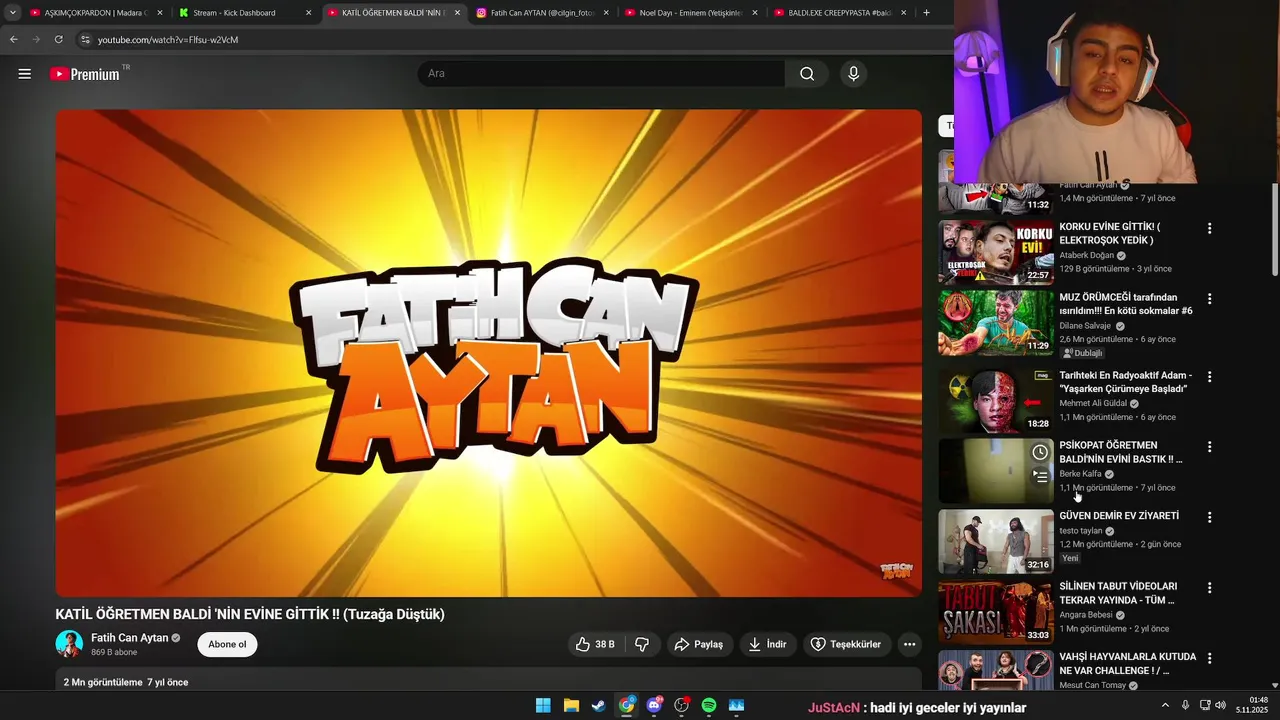Go forward in browser history
The image size is (1280, 720).
coord(36,39)
